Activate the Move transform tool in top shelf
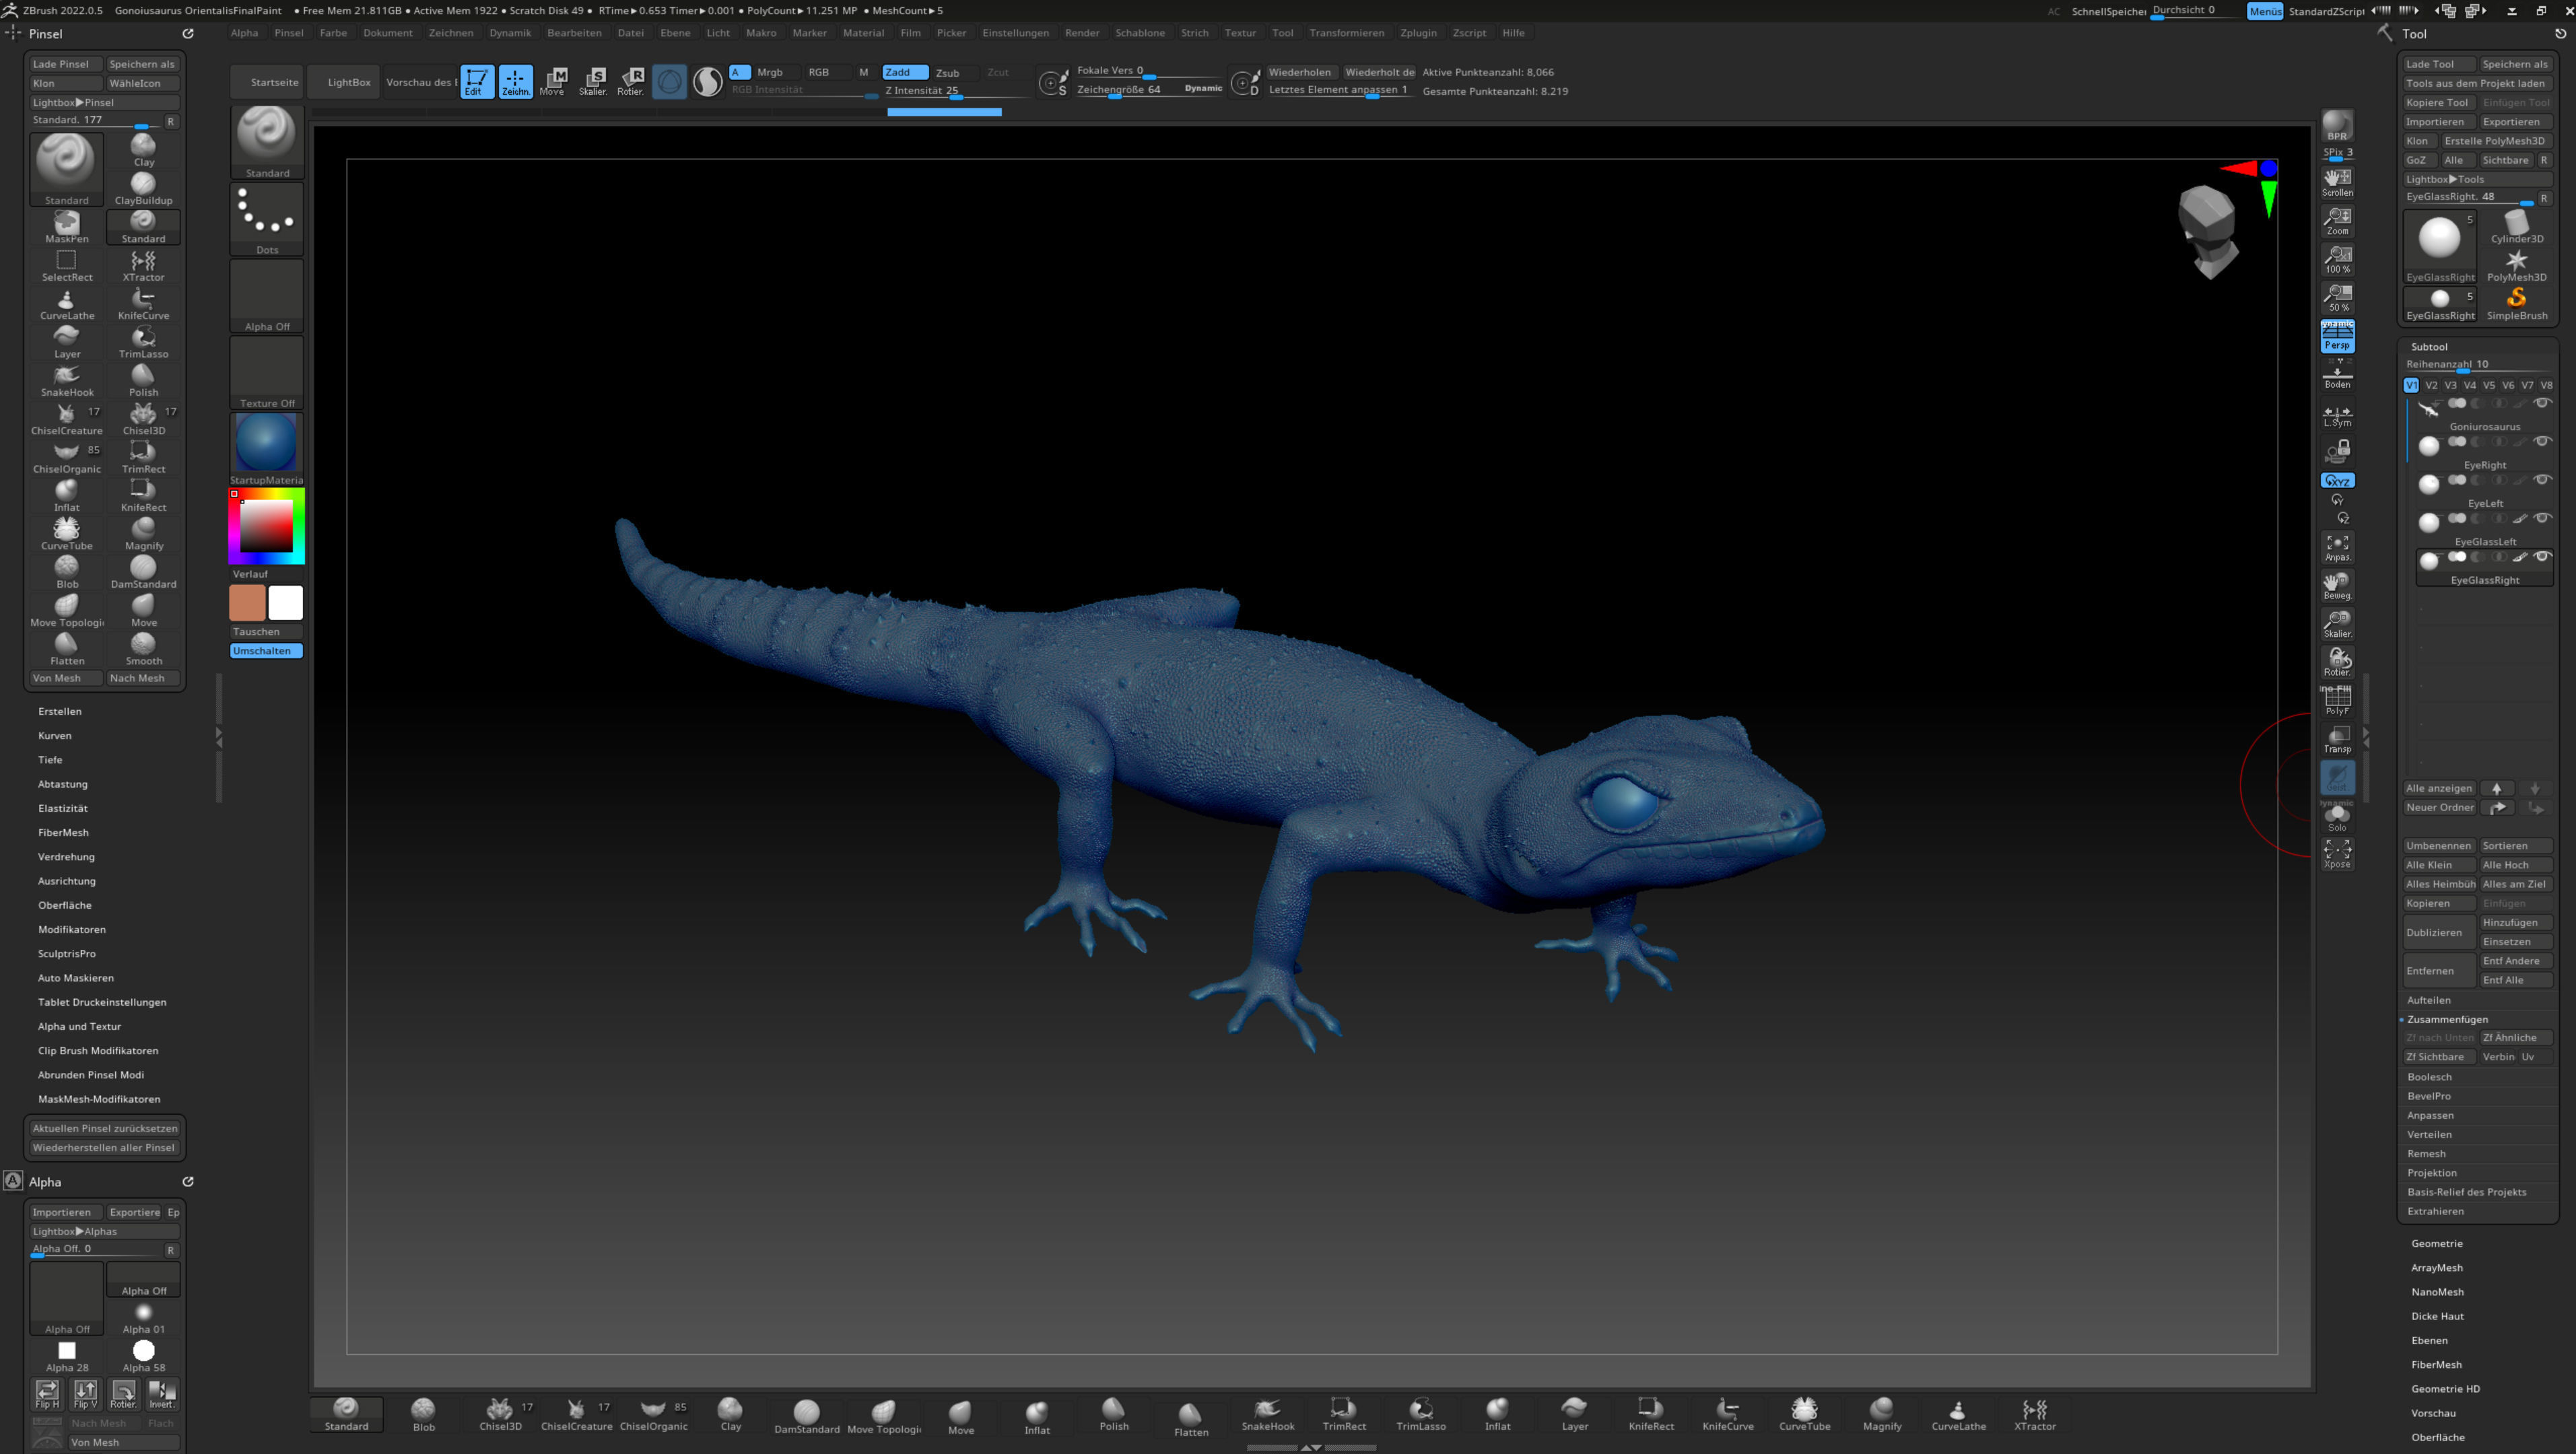Viewport: 2576px width, 1454px height. [x=553, y=81]
